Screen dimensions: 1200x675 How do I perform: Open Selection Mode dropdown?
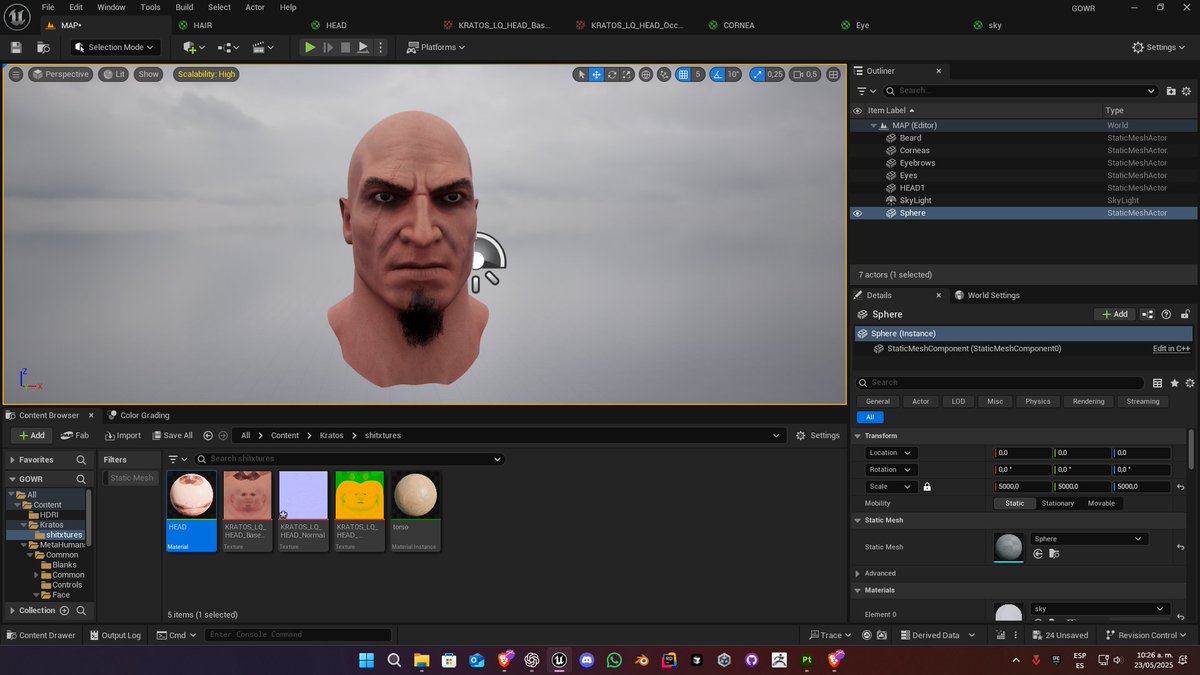(x=115, y=47)
